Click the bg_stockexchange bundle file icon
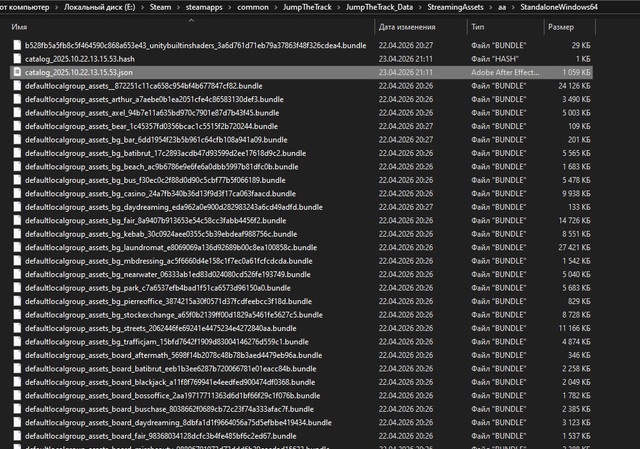 17,315
